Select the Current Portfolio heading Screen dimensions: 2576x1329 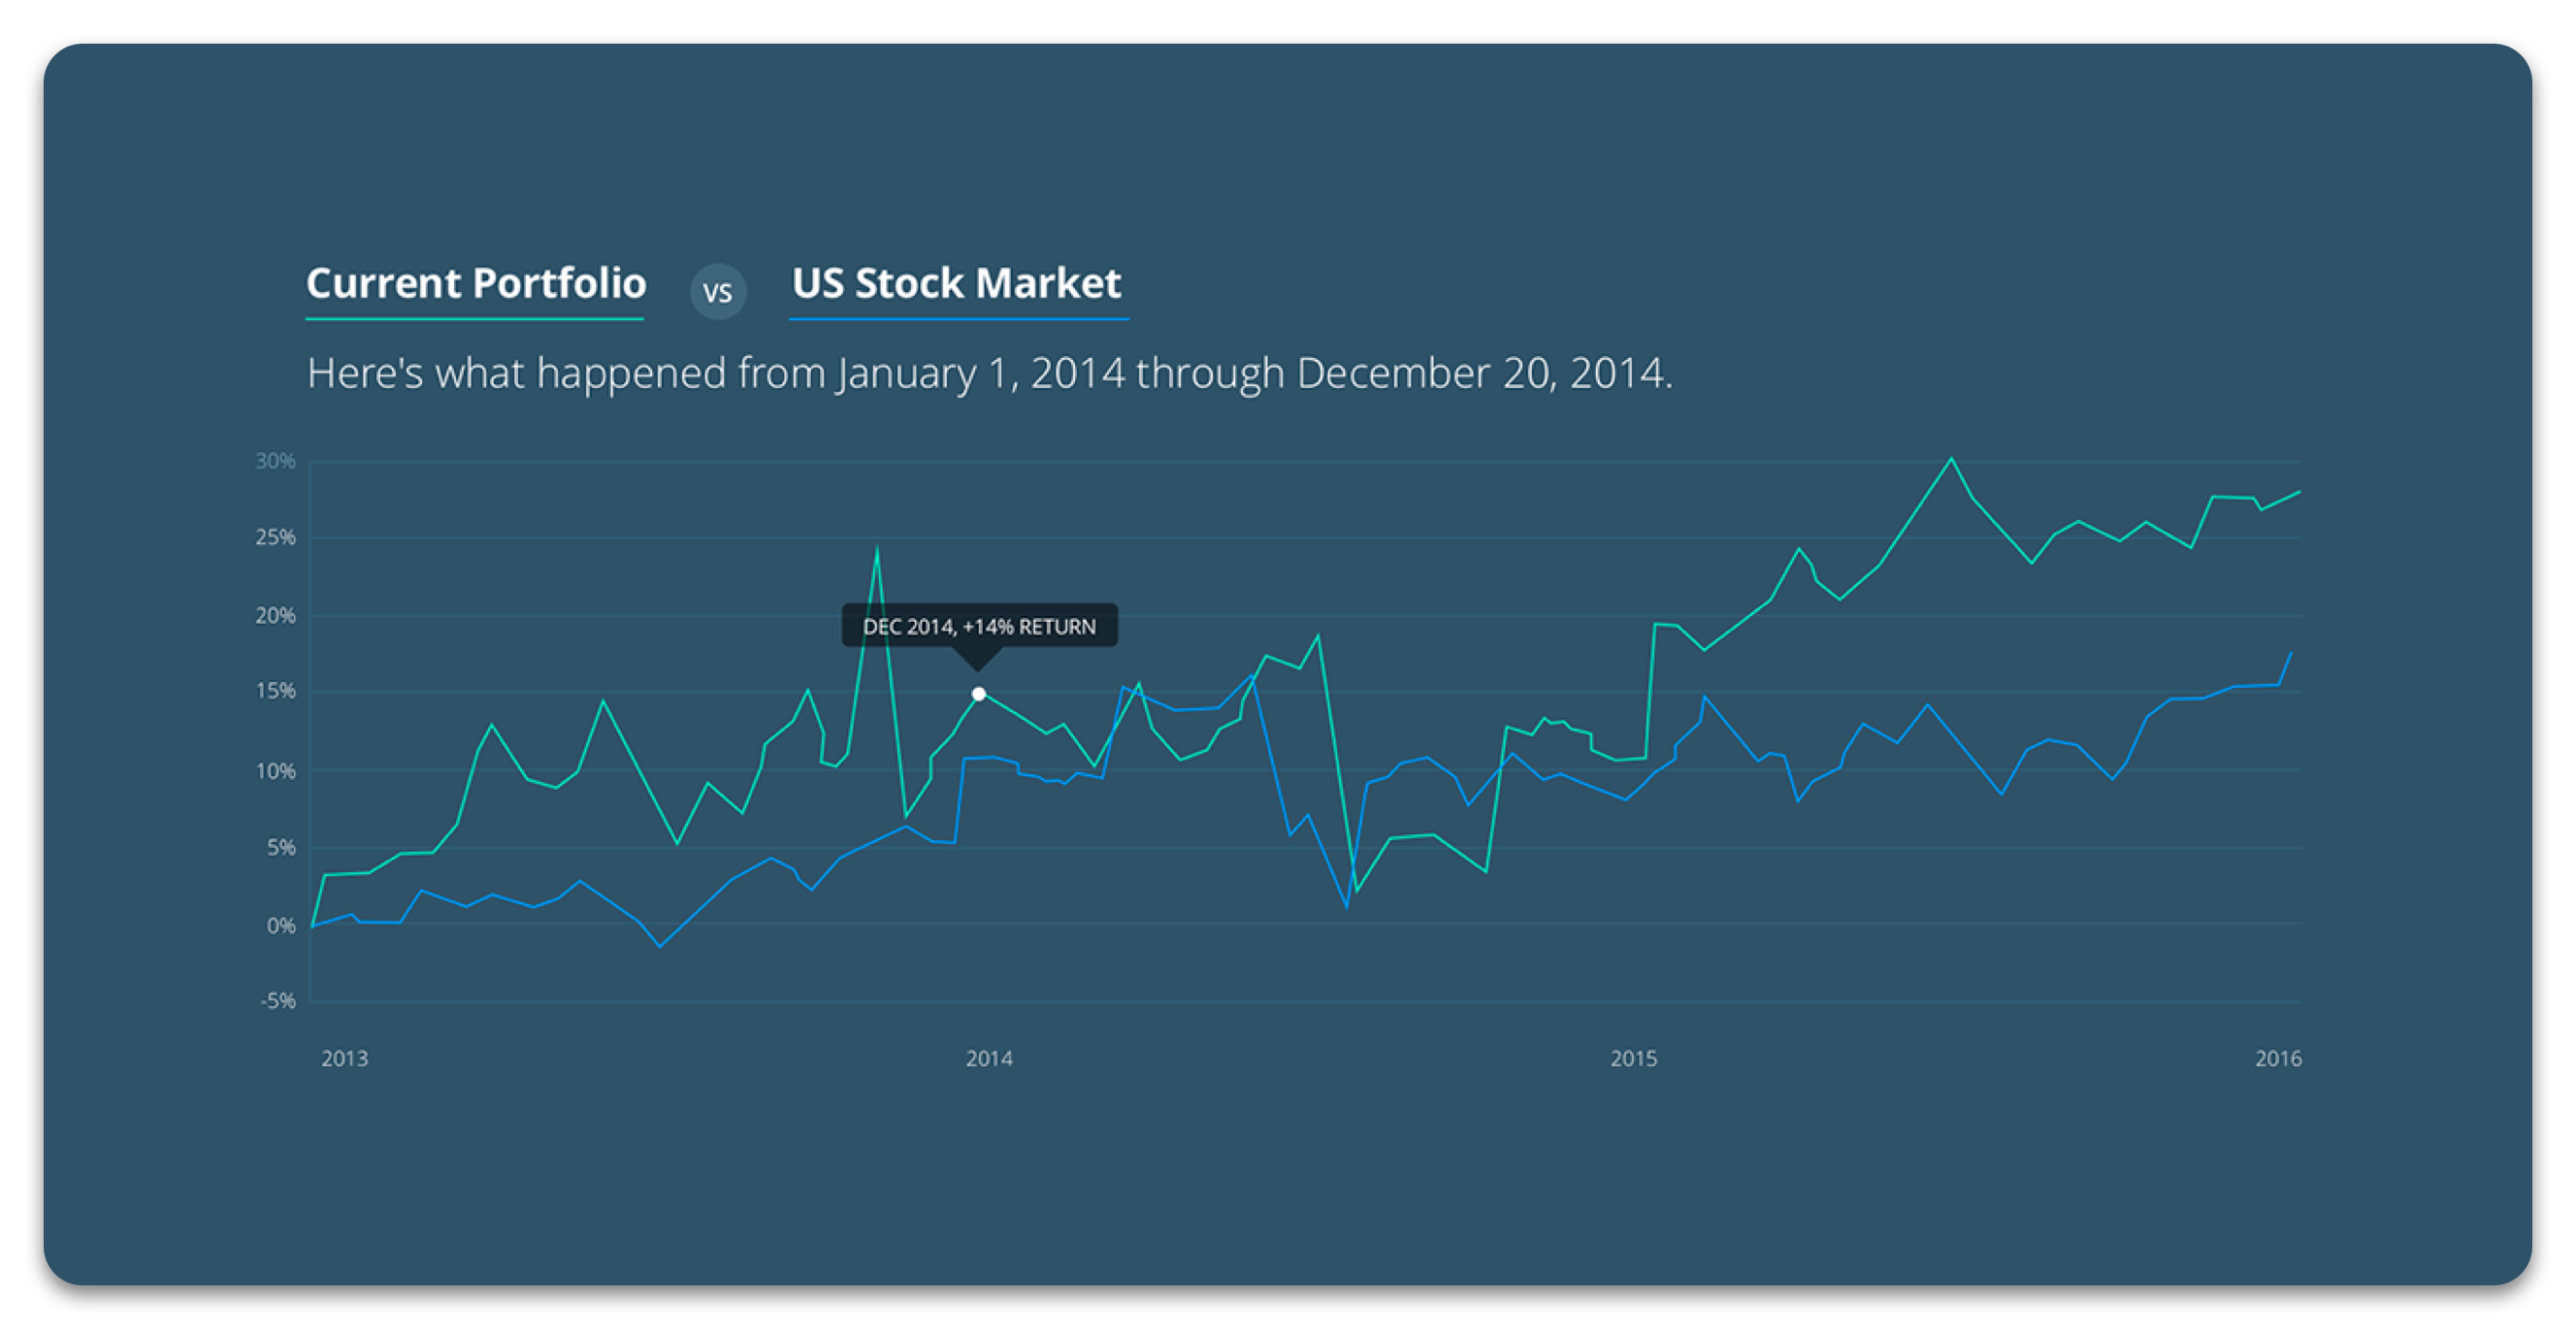476,283
